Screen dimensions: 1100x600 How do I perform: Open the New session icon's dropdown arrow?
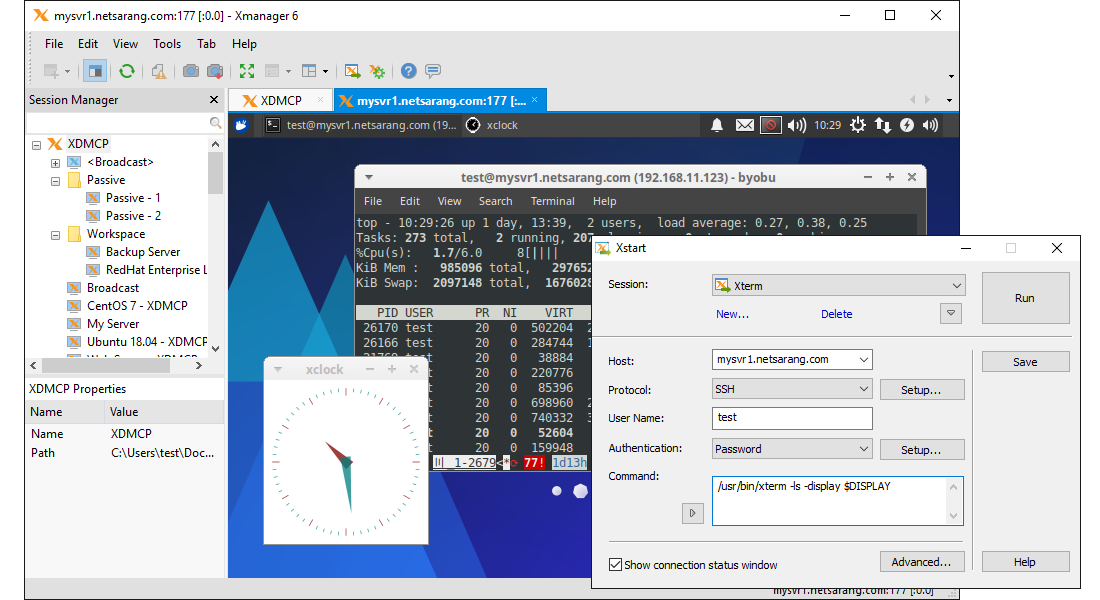[x=67, y=72]
